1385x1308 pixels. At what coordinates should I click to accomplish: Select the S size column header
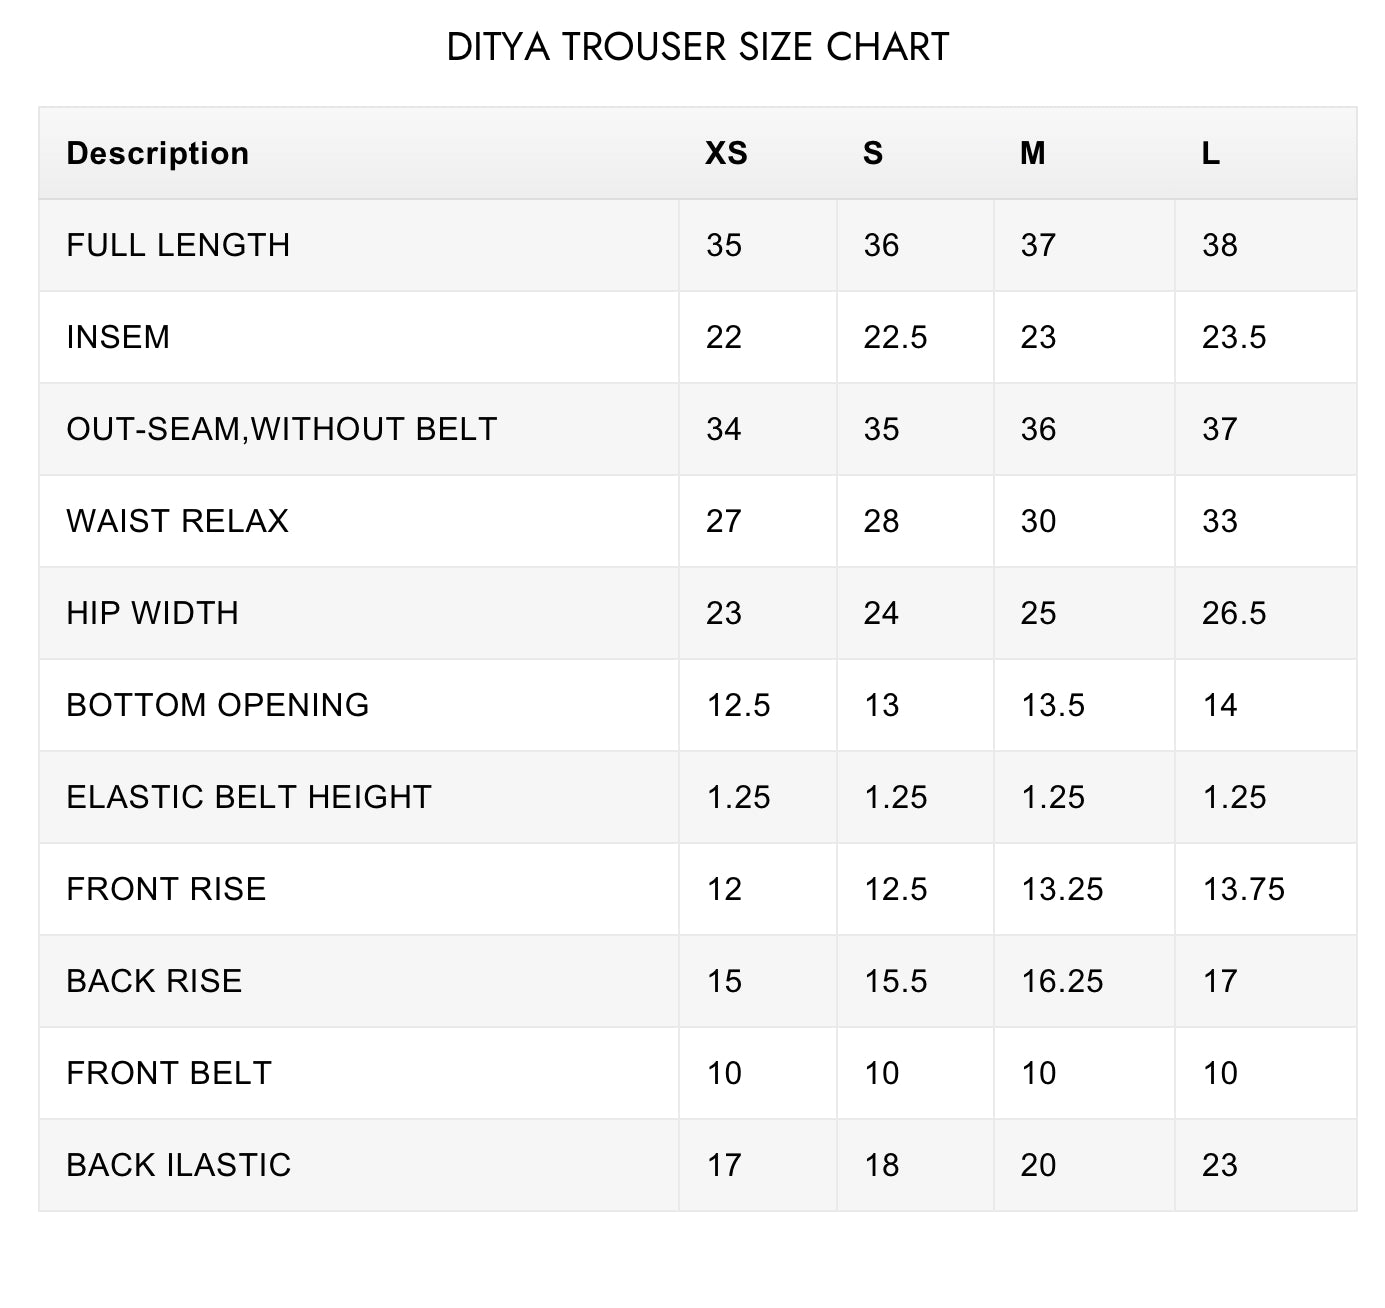pyautogui.click(x=873, y=153)
